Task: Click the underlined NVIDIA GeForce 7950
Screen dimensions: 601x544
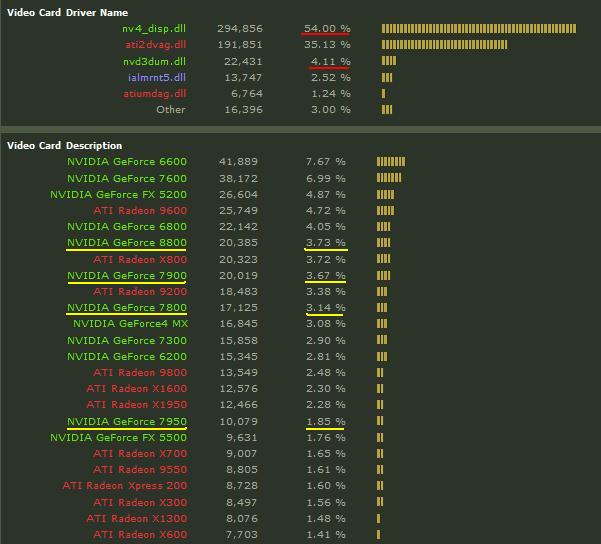Action: [x=127, y=422]
